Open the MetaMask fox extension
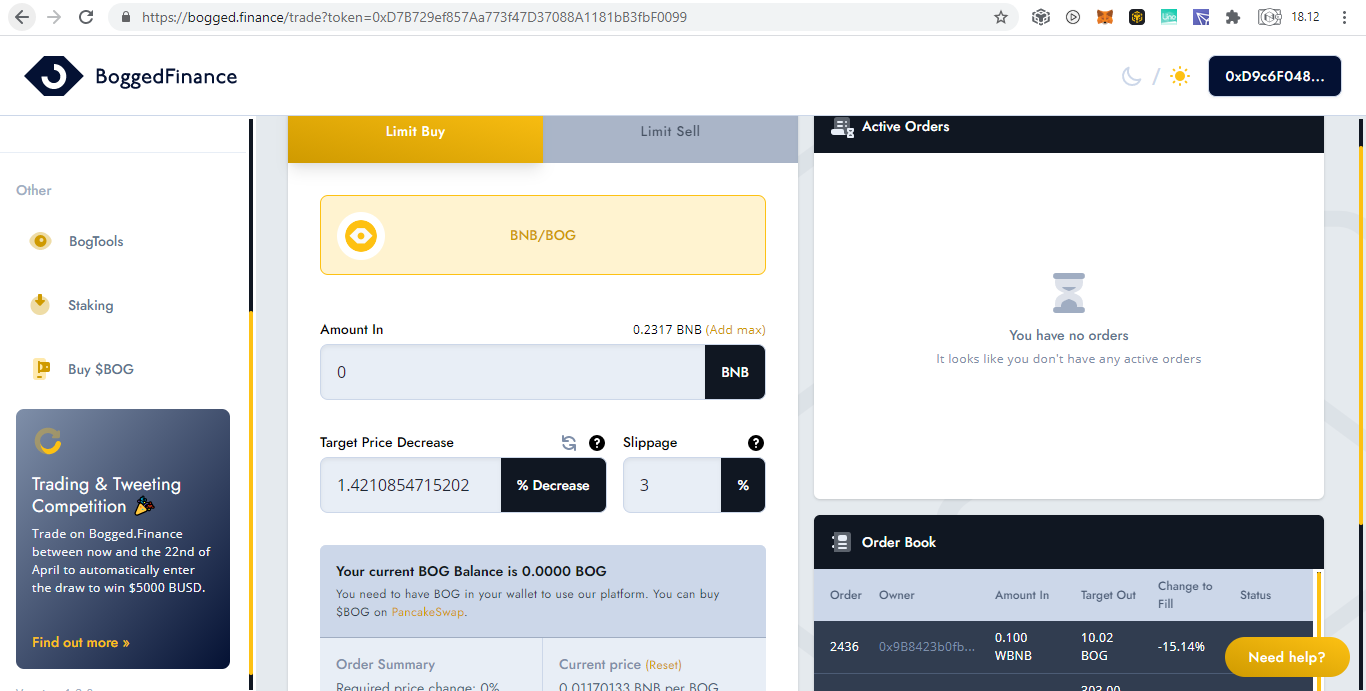Viewport: 1366px width, 691px height. point(1105,17)
